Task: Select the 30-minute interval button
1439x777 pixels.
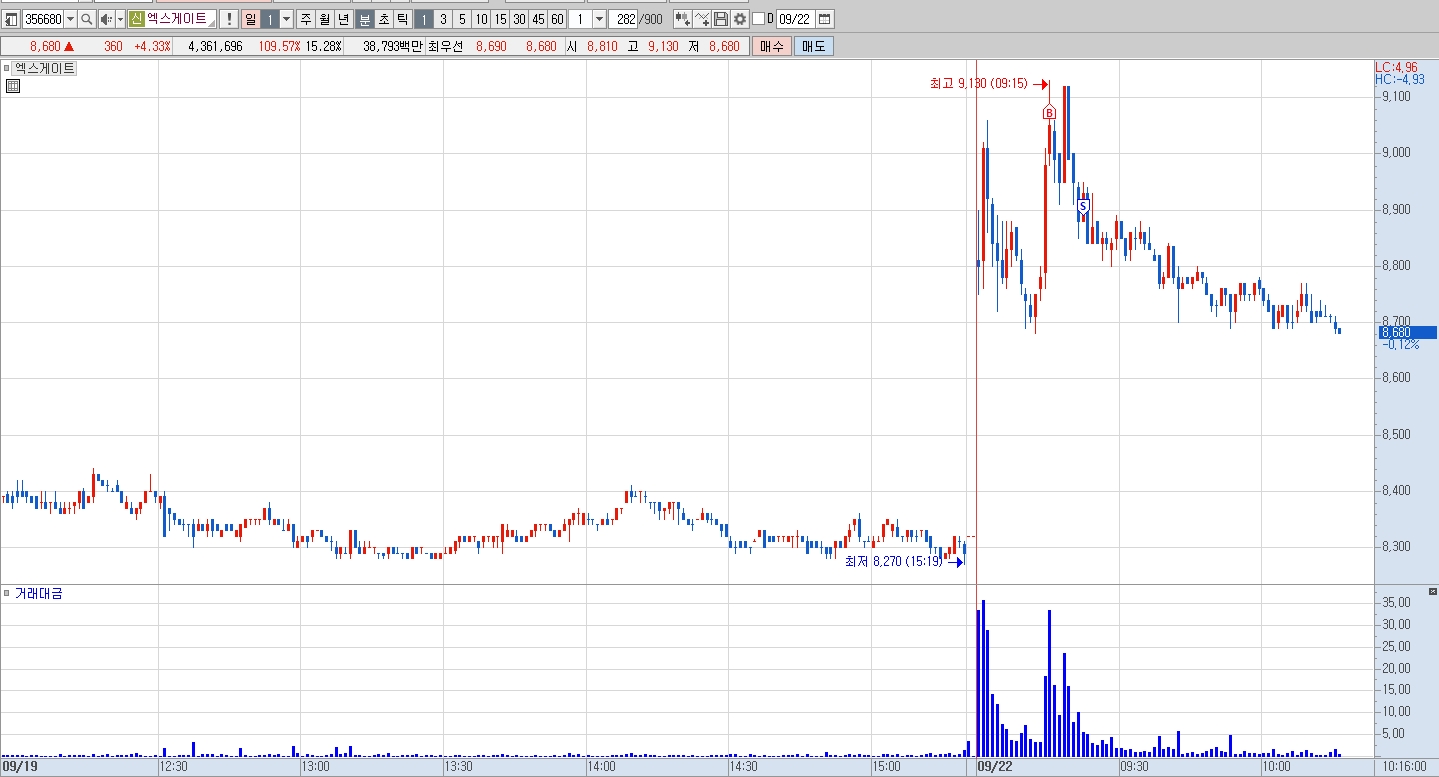Action: coord(519,19)
